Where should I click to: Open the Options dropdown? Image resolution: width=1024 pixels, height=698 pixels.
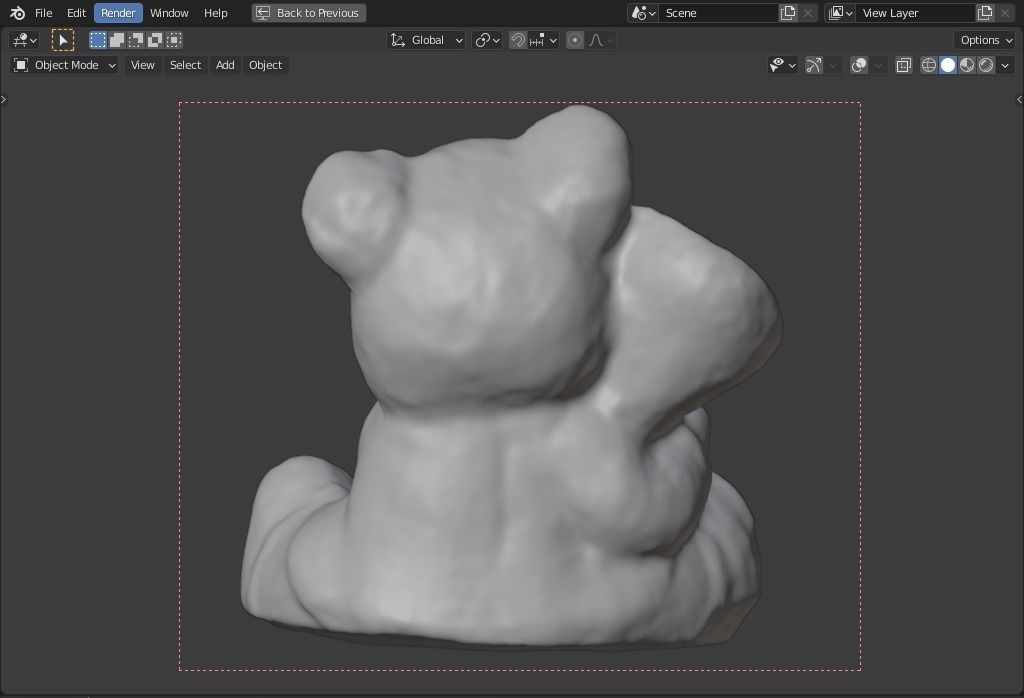tap(986, 40)
